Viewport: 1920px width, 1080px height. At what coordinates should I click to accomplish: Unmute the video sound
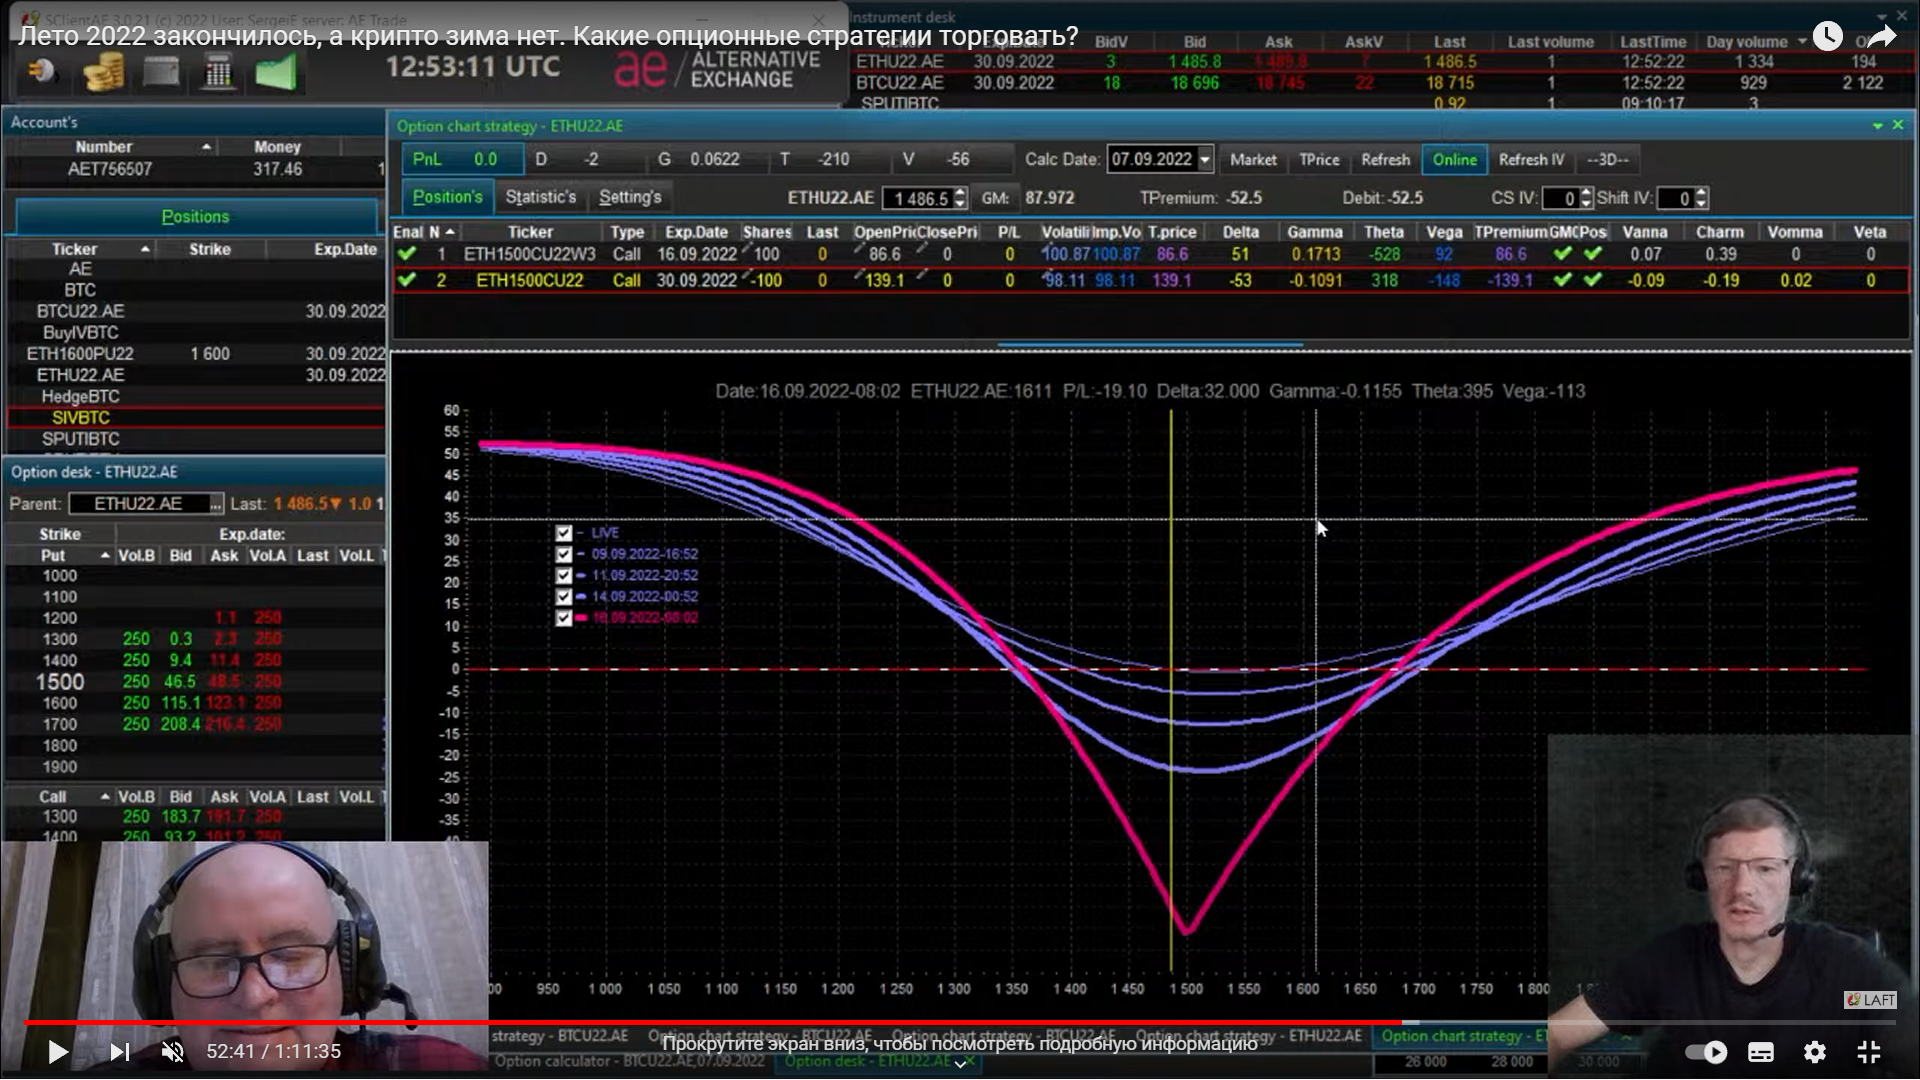point(173,1051)
